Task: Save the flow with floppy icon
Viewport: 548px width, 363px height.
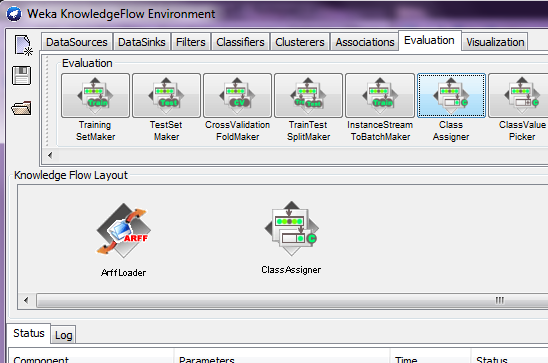Action: pos(22,75)
